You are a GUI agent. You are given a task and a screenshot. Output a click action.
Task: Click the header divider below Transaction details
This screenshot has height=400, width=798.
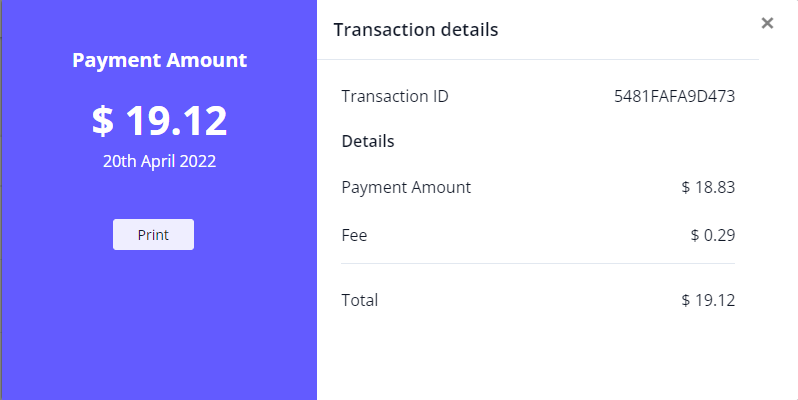click(538, 59)
